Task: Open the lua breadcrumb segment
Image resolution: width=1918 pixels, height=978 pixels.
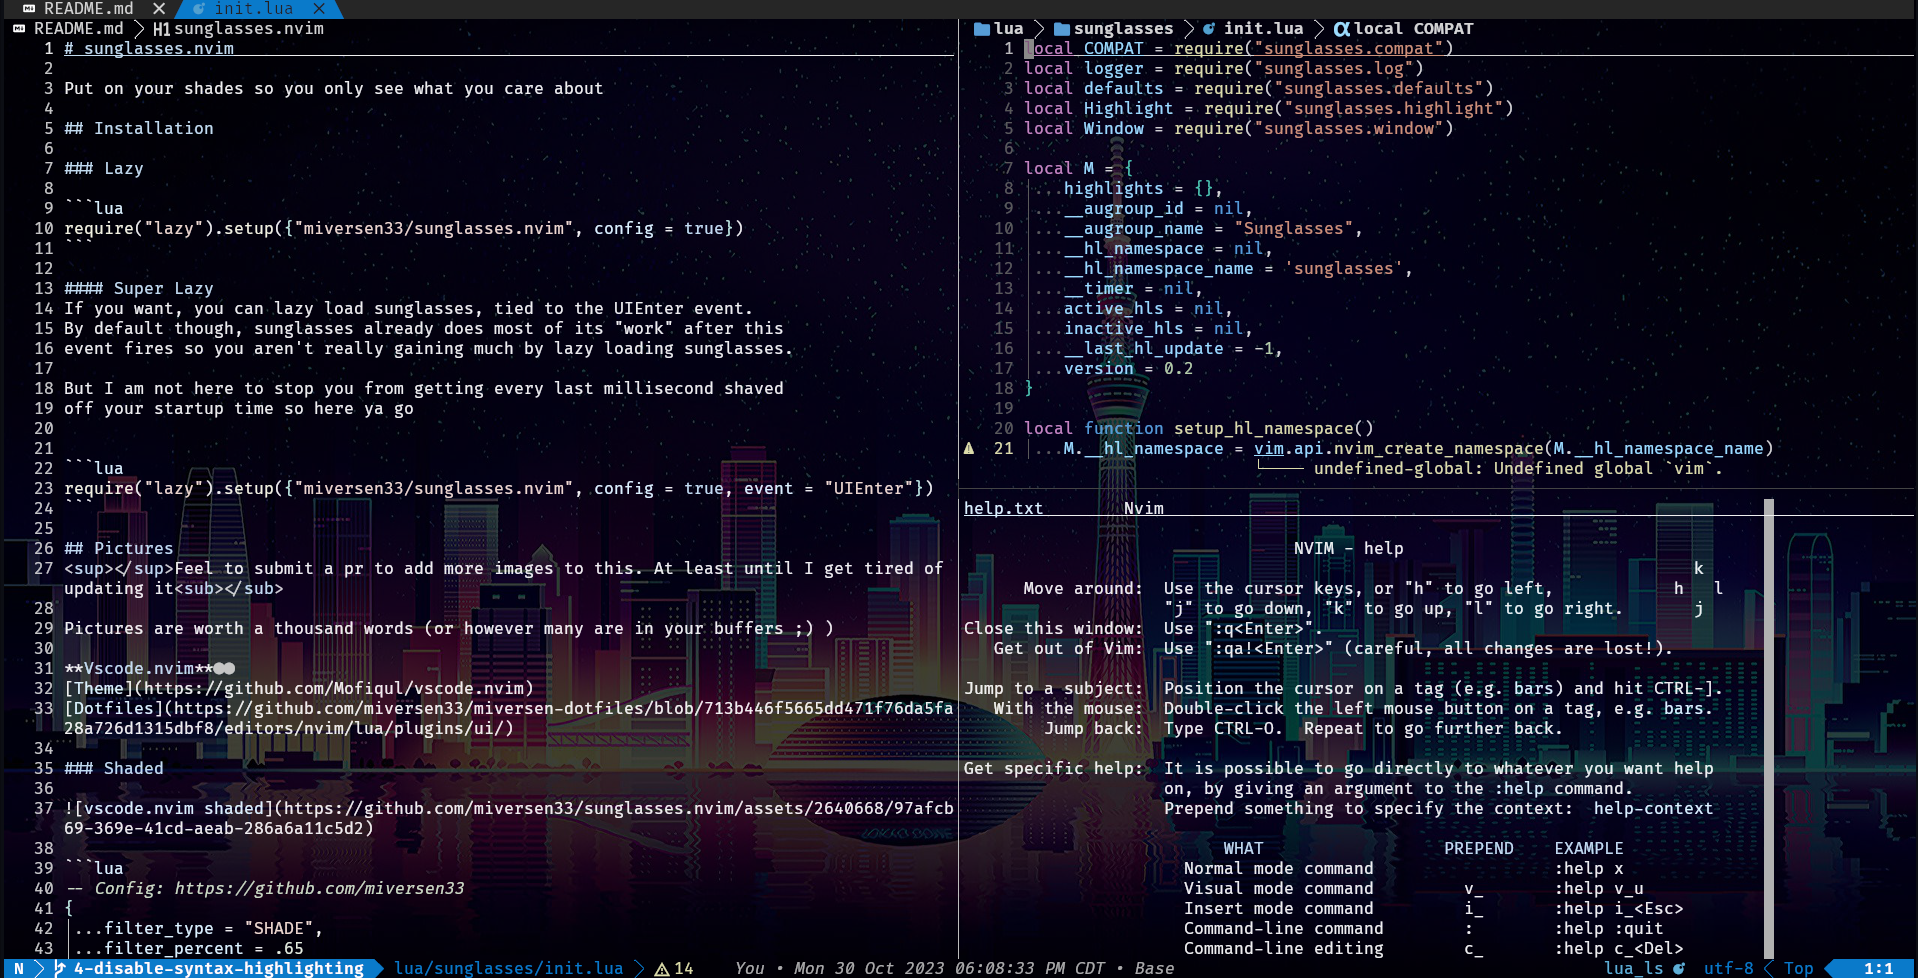Action: pyautogui.click(x=1009, y=28)
